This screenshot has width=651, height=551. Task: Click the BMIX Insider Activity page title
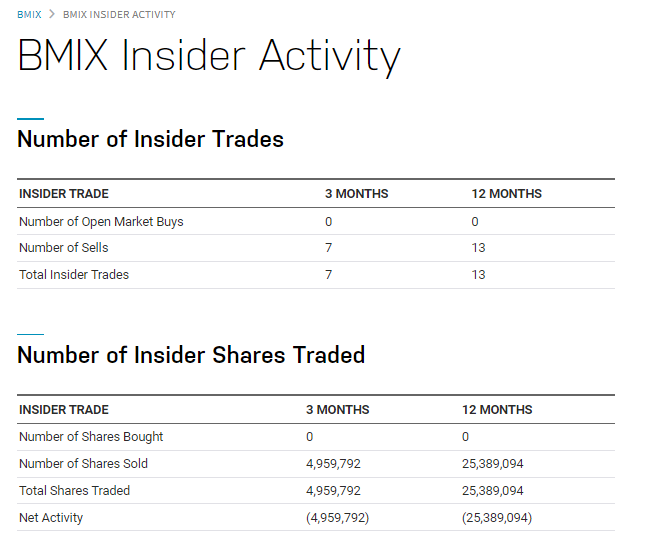tap(209, 56)
